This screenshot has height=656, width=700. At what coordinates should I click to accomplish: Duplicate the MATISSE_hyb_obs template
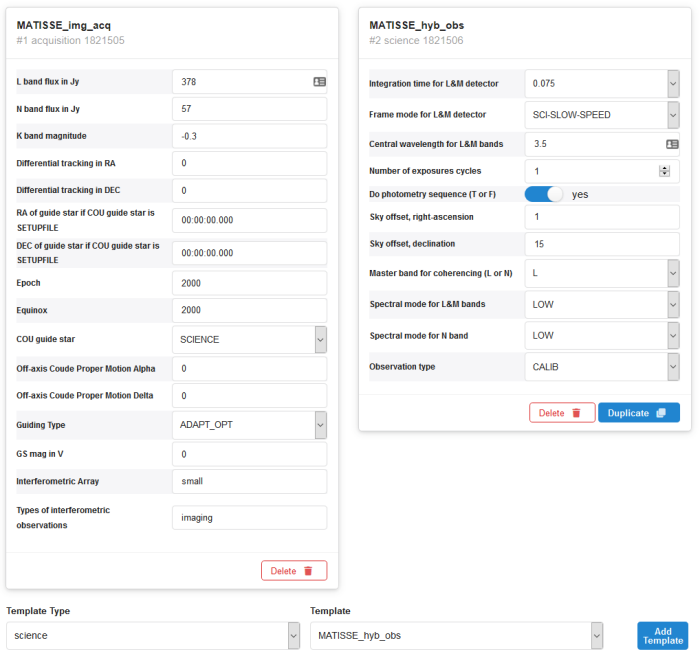(x=639, y=413)
